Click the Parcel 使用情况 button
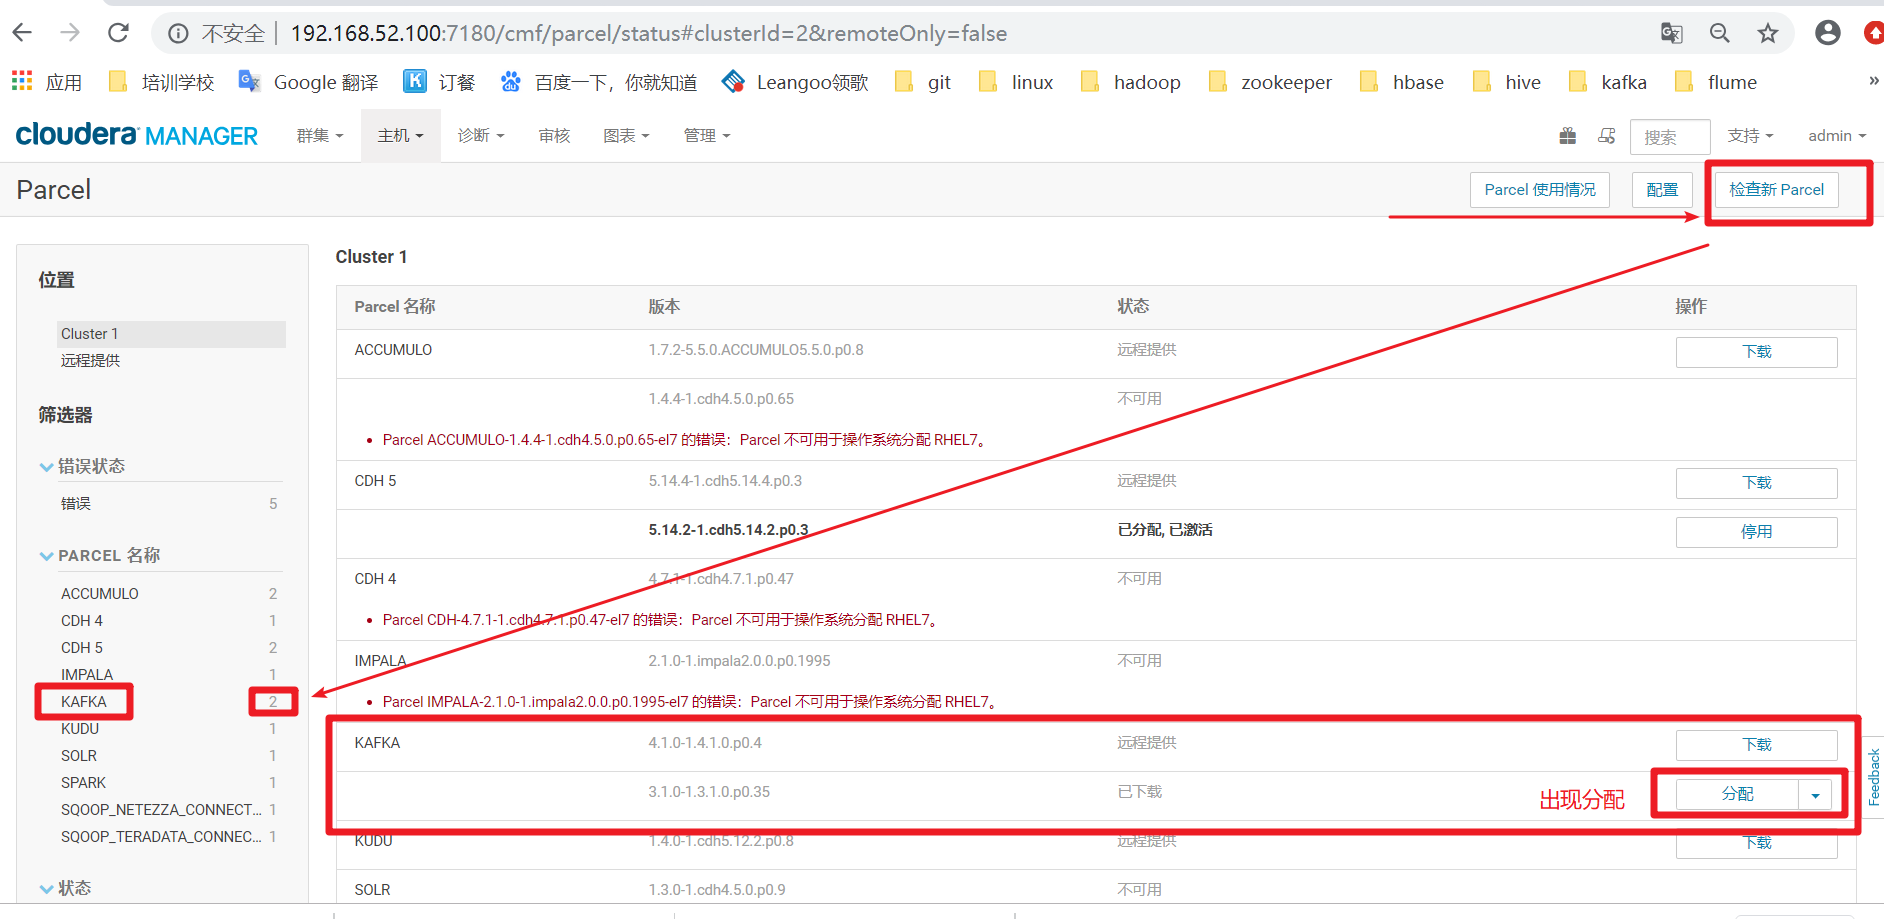The width and height of the screenshot is (1884, 919). tap(1540, 190)
